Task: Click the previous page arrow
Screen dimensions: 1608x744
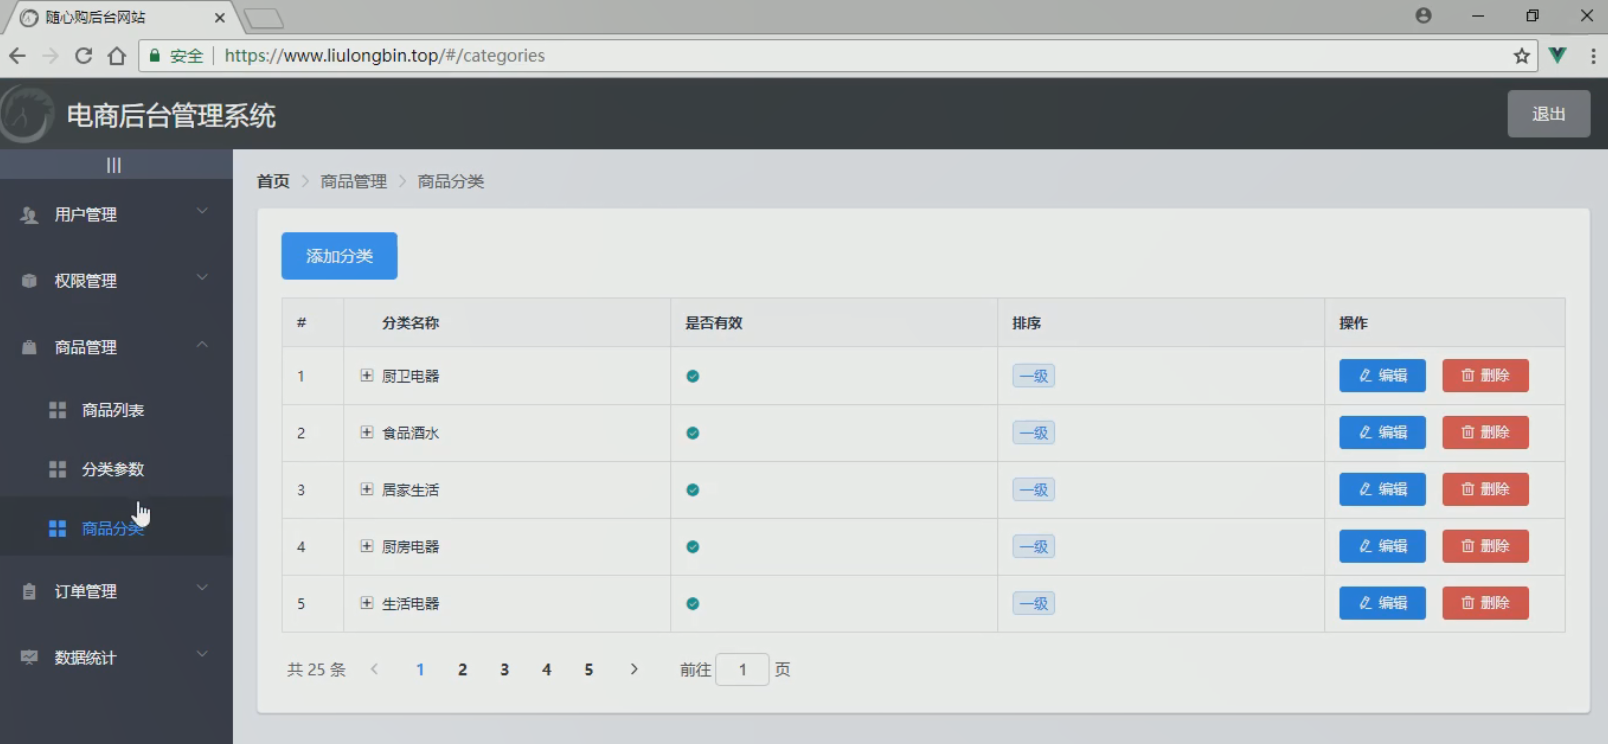Action: click(374, 670)
